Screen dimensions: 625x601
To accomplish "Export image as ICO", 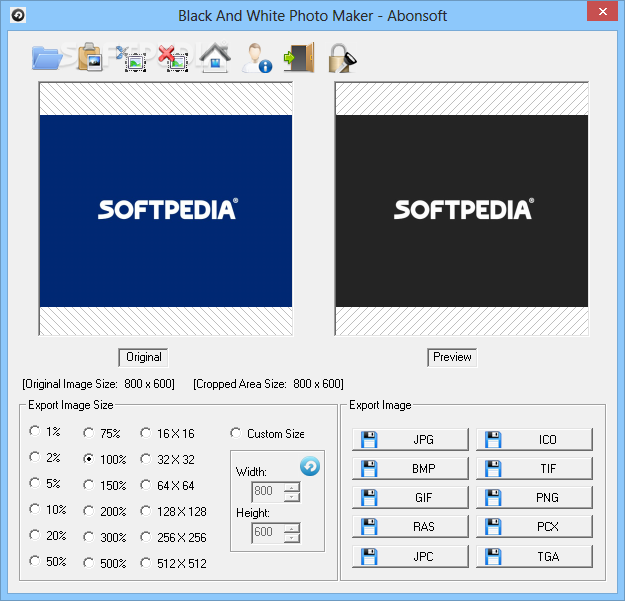I will (534, 440).
